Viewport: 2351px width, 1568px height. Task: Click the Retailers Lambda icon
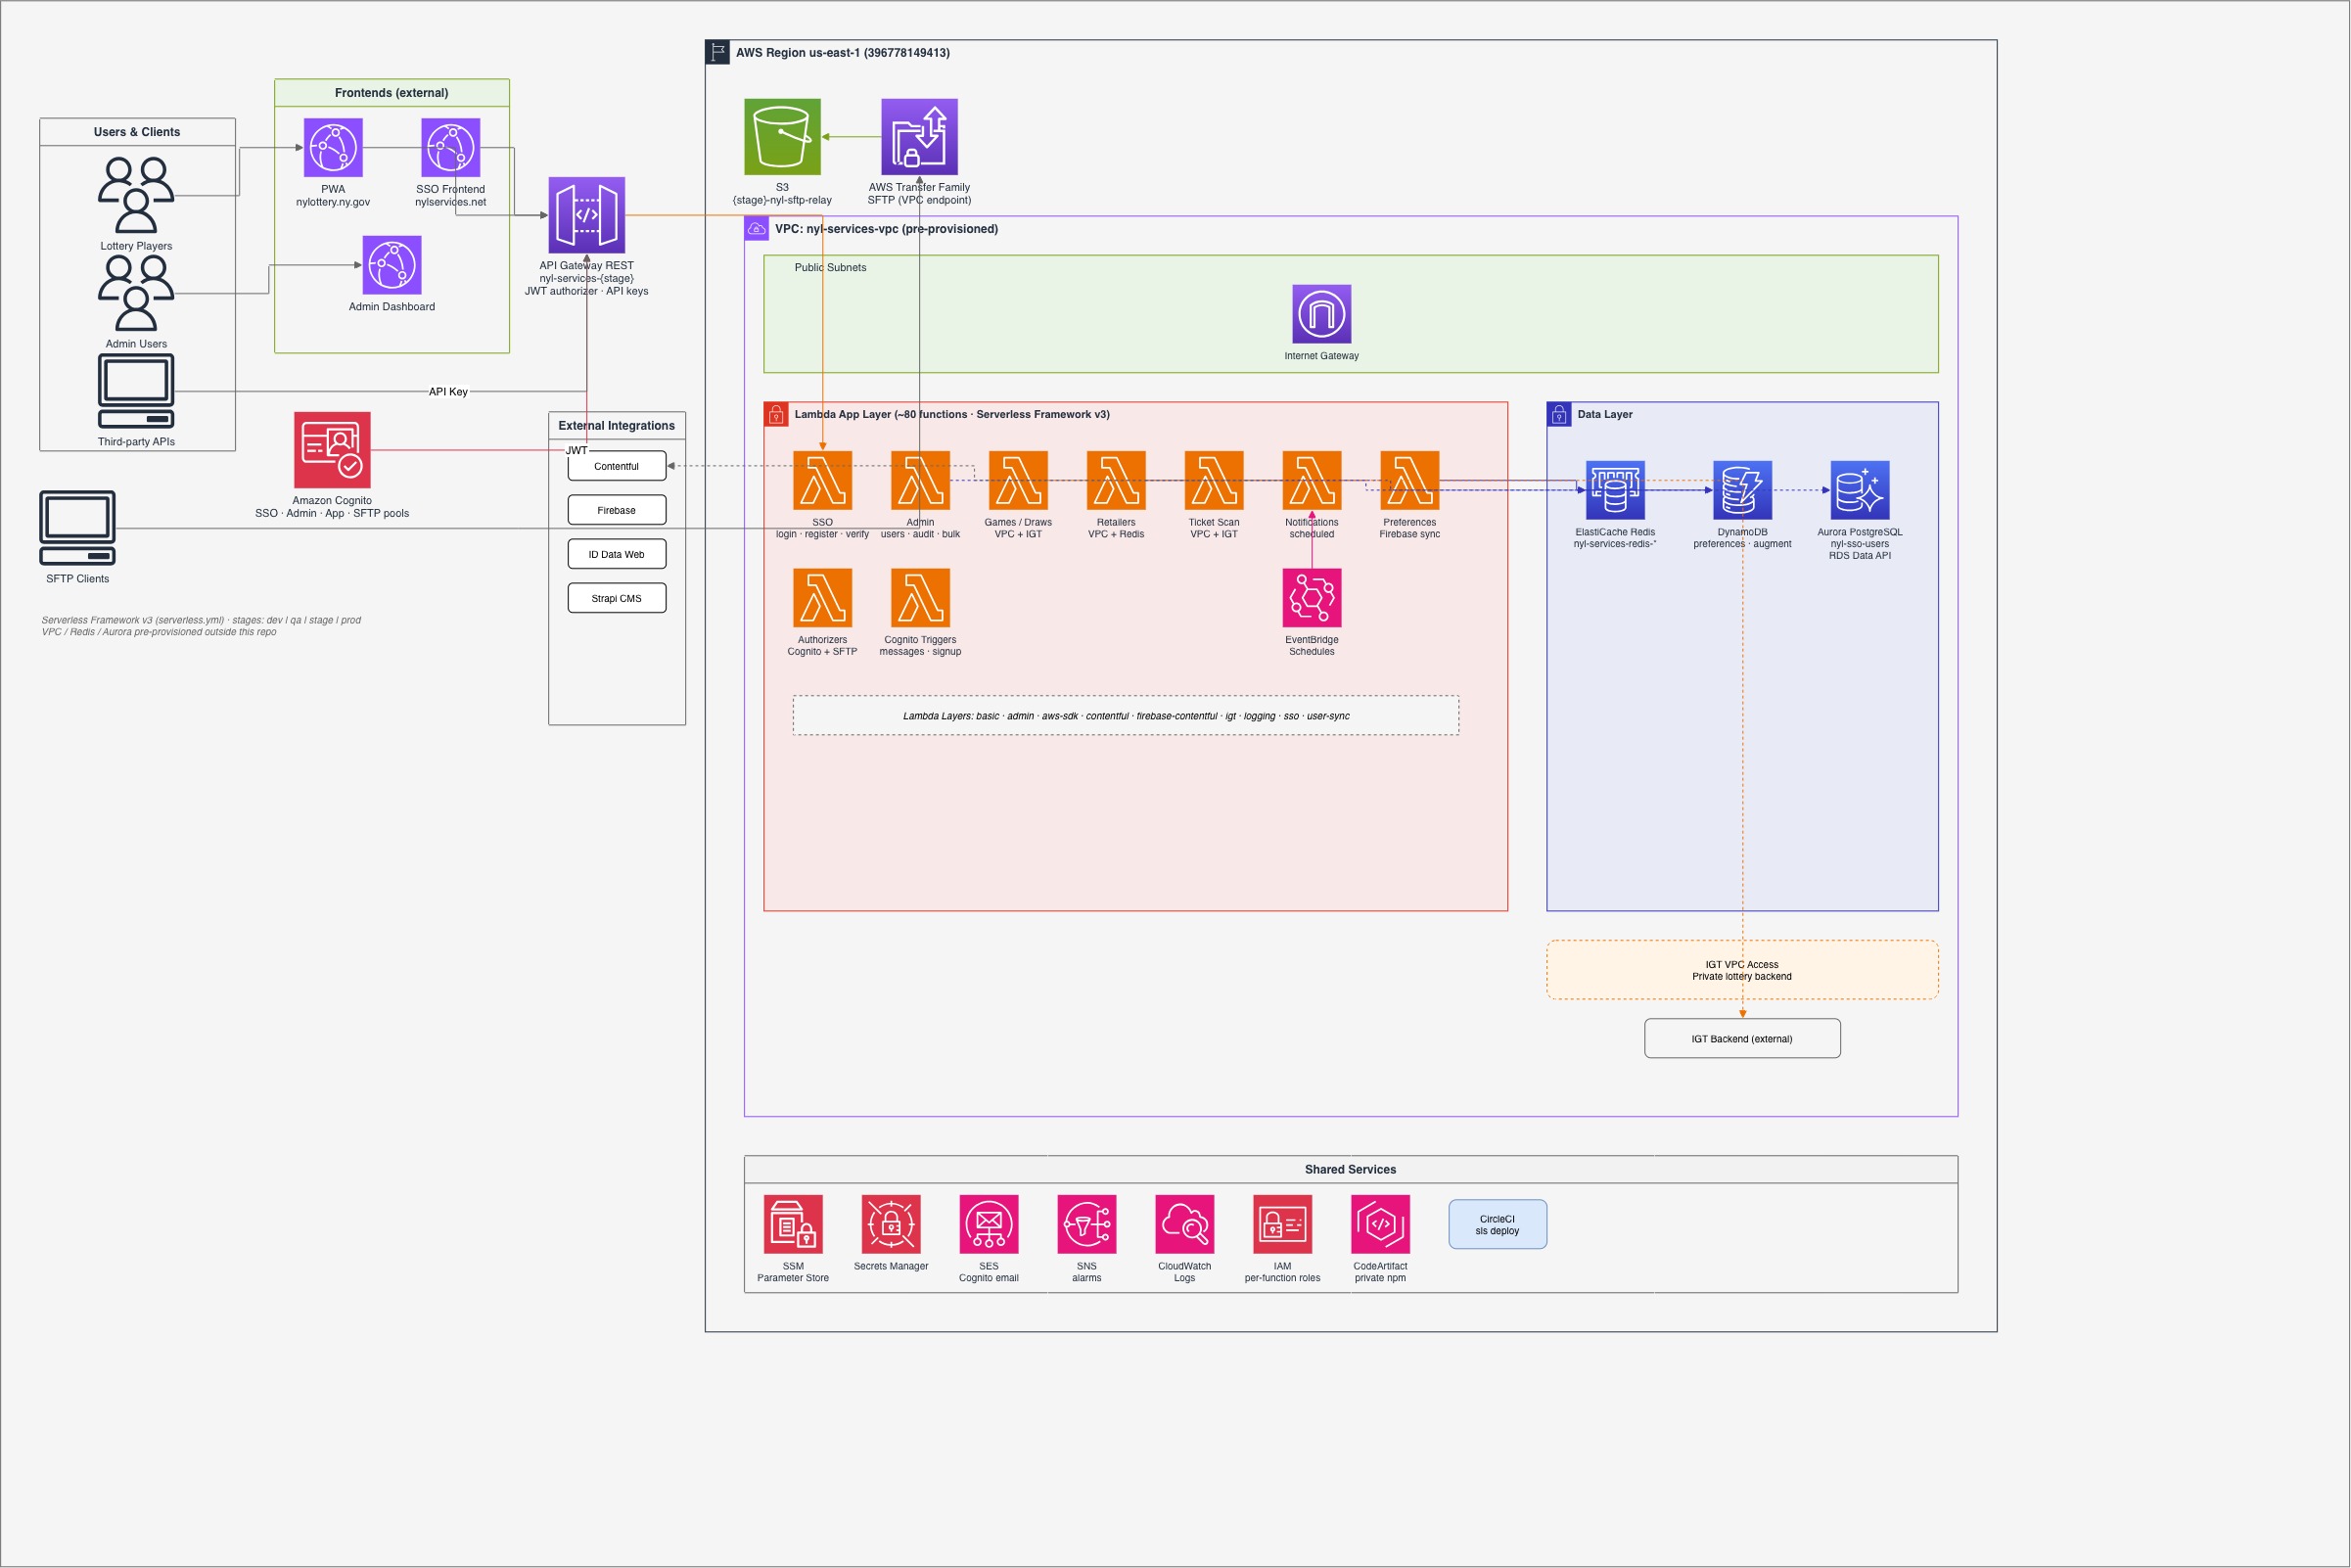pos(1116,480)
